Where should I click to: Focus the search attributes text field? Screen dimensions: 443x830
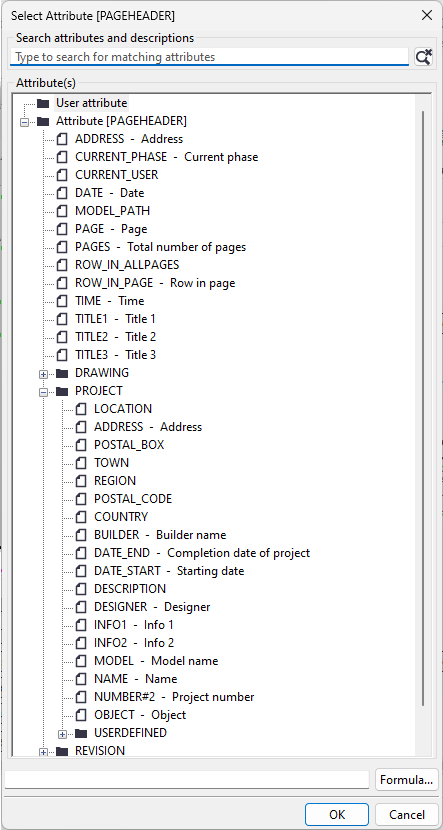(x=210, y=57)
